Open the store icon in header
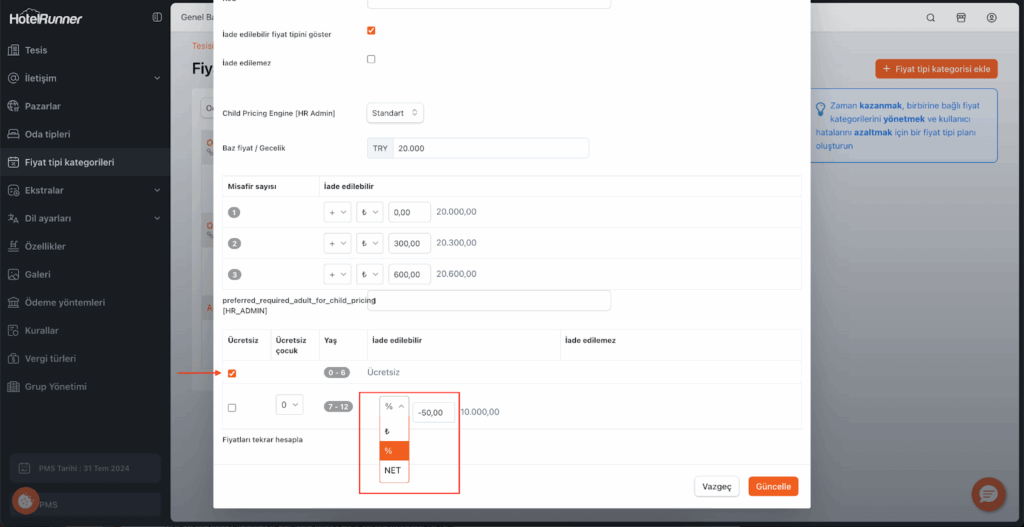 coord(961,18)
